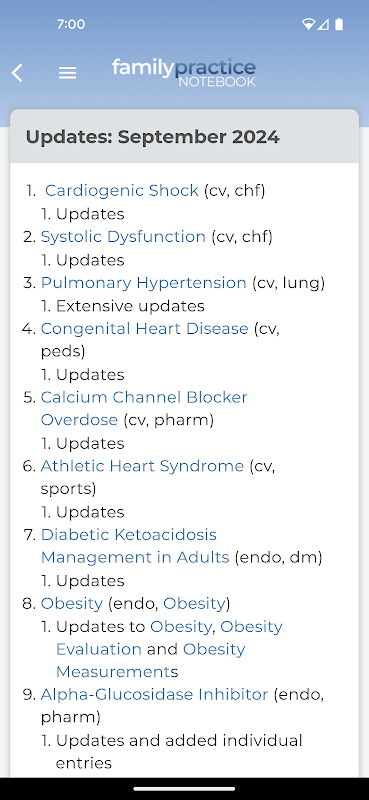Viewport: 369px width, 800px height.
Task: Go to Pulmonary Hypertension page
Action: pos(143,283)
